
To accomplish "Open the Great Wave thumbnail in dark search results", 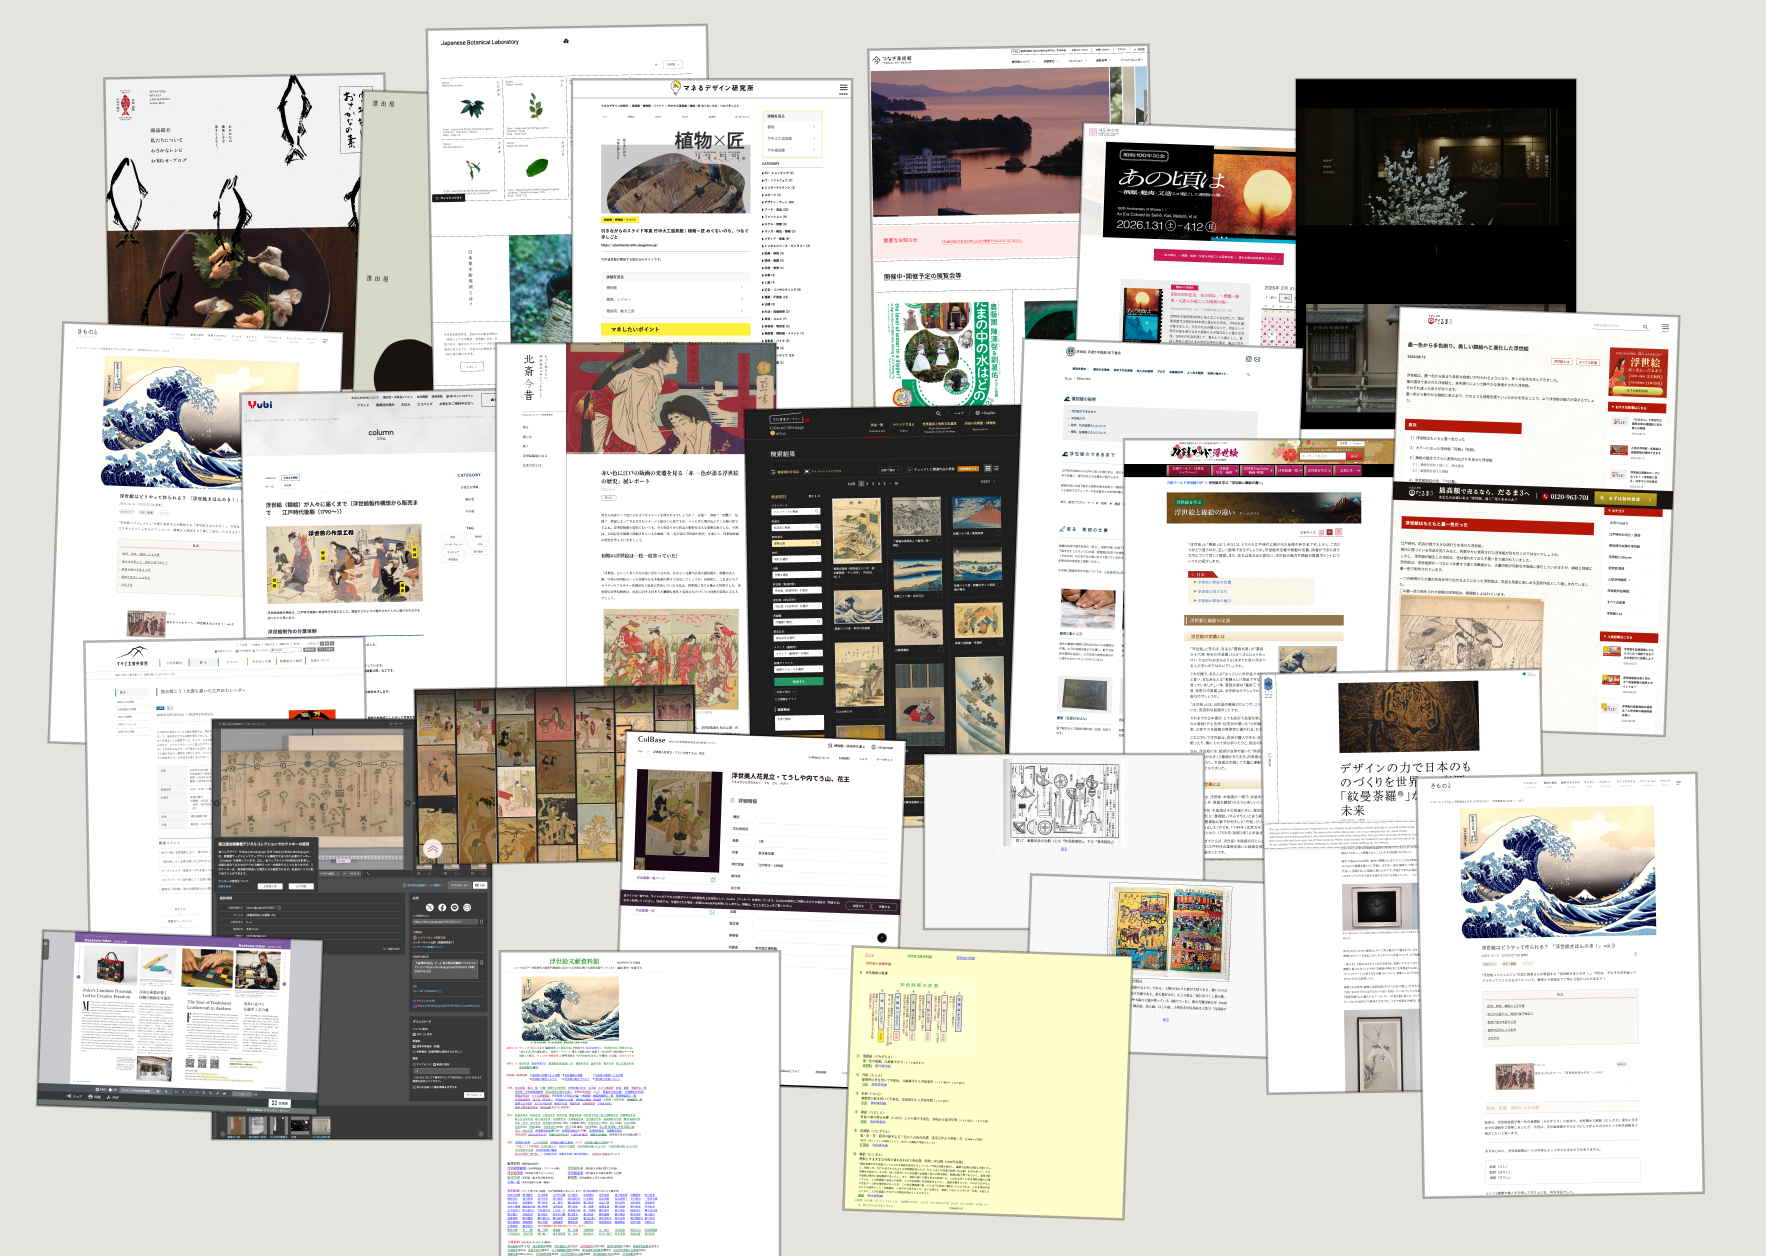I will pos(858,607).
